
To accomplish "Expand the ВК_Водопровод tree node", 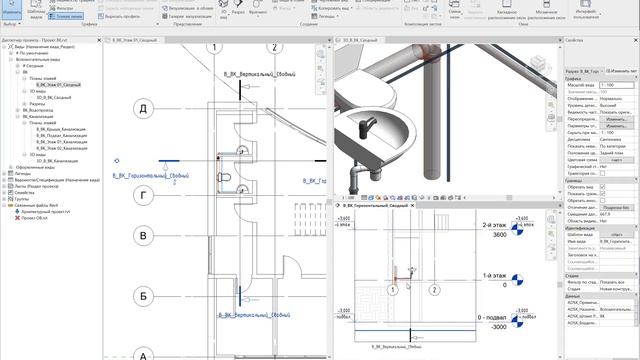I will 18,110.
